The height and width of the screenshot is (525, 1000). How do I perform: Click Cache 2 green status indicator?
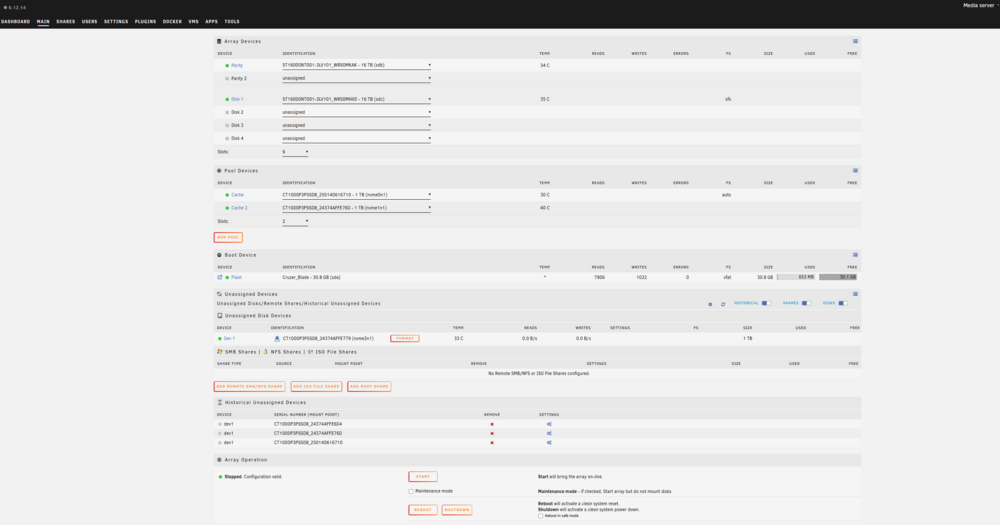coord(227,208)
